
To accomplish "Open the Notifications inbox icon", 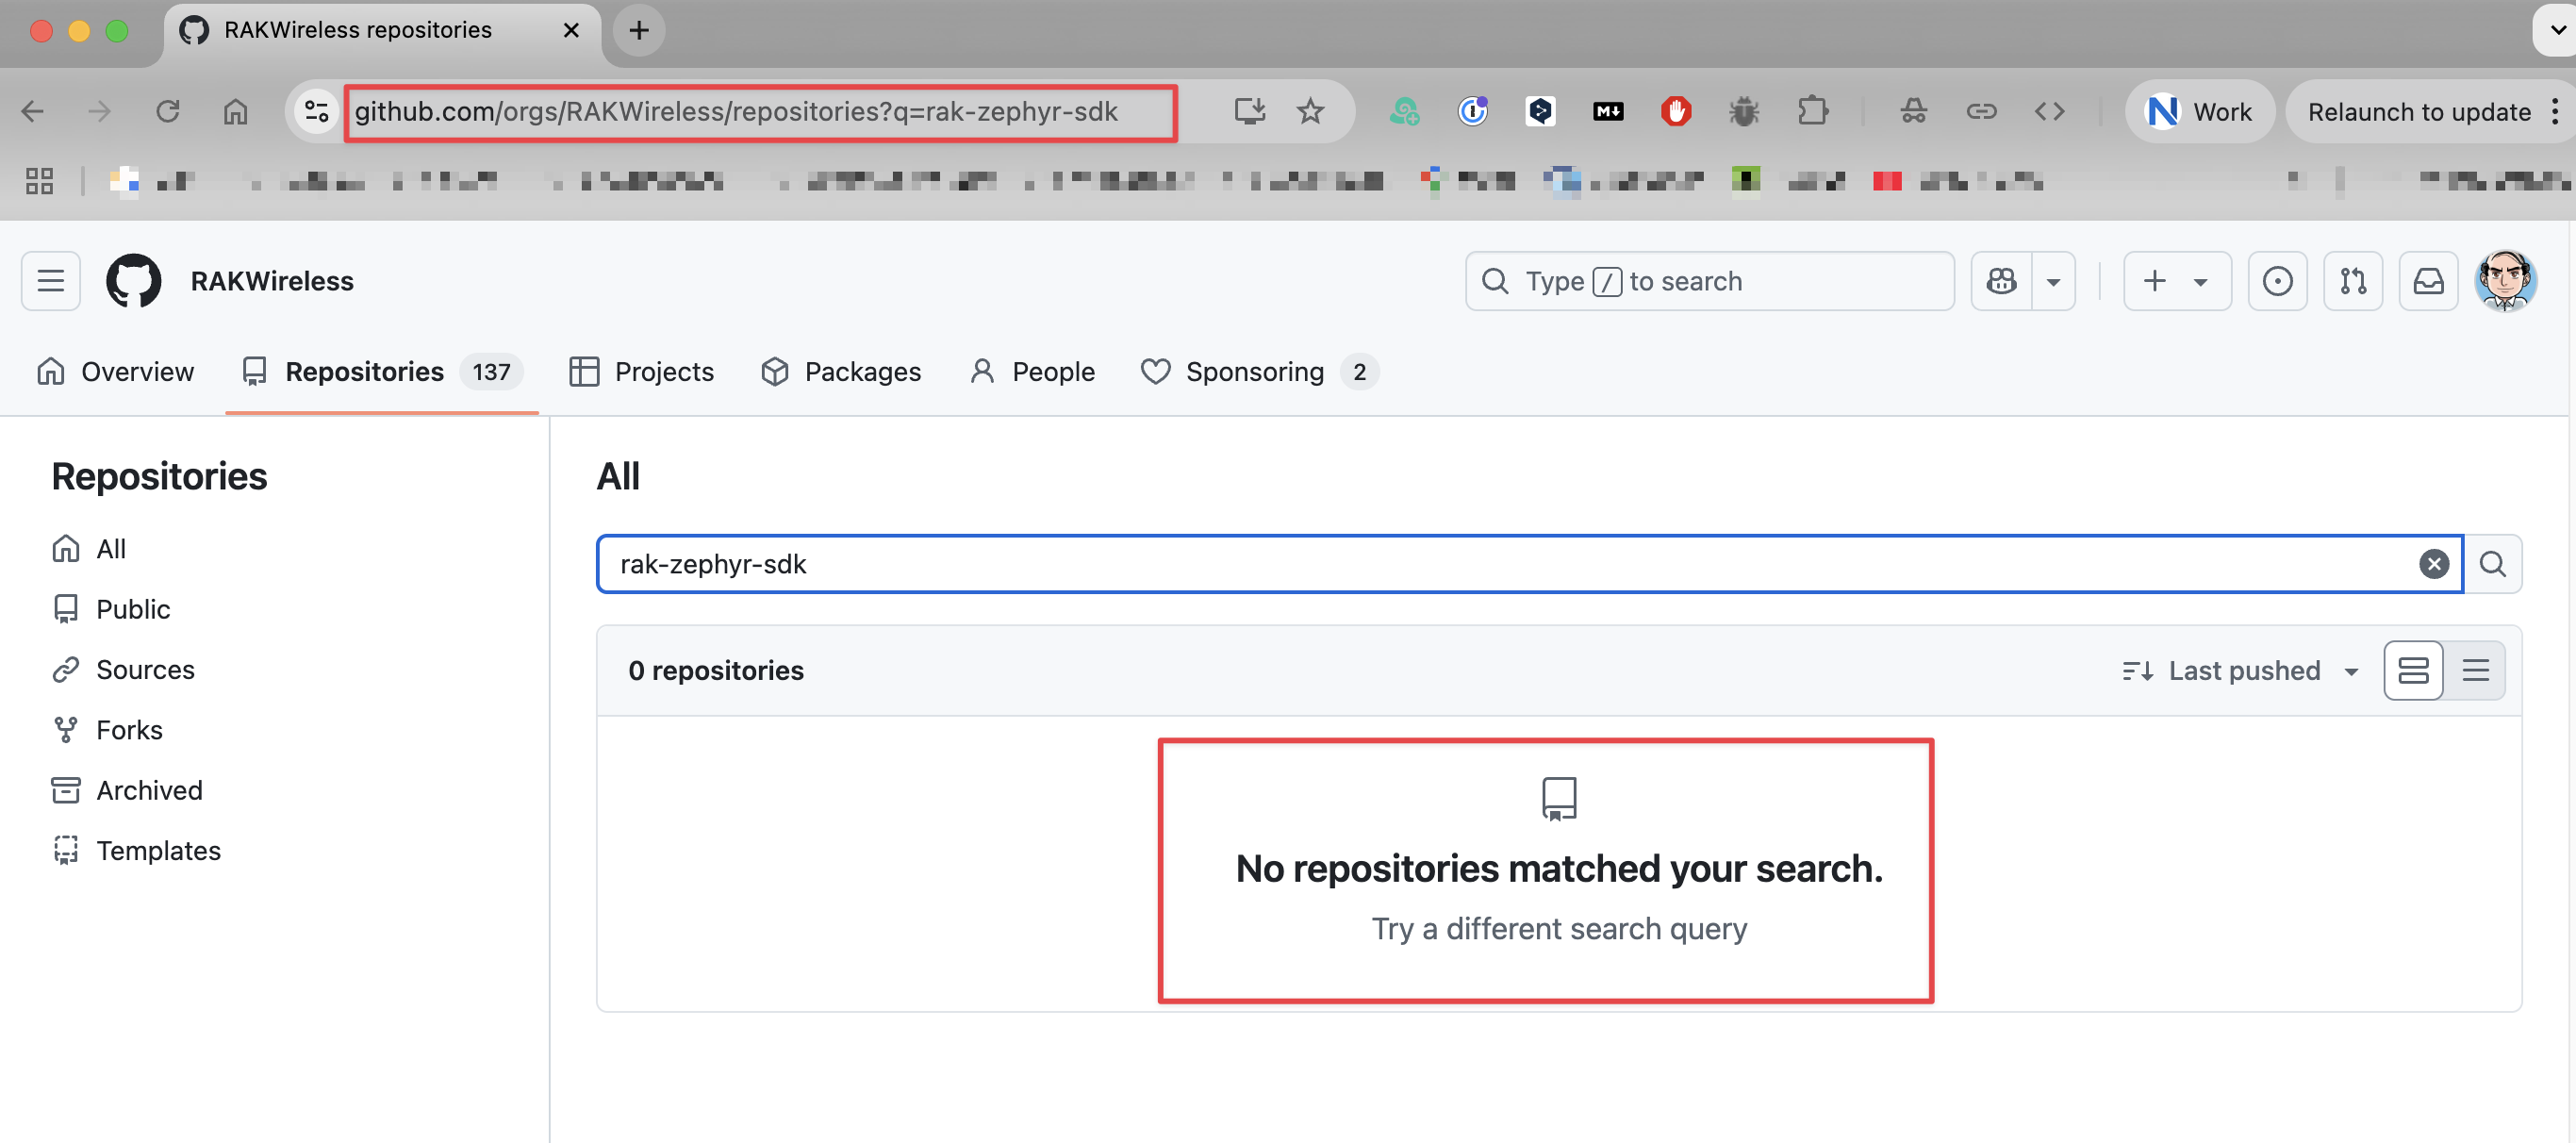I will 2428,281.
